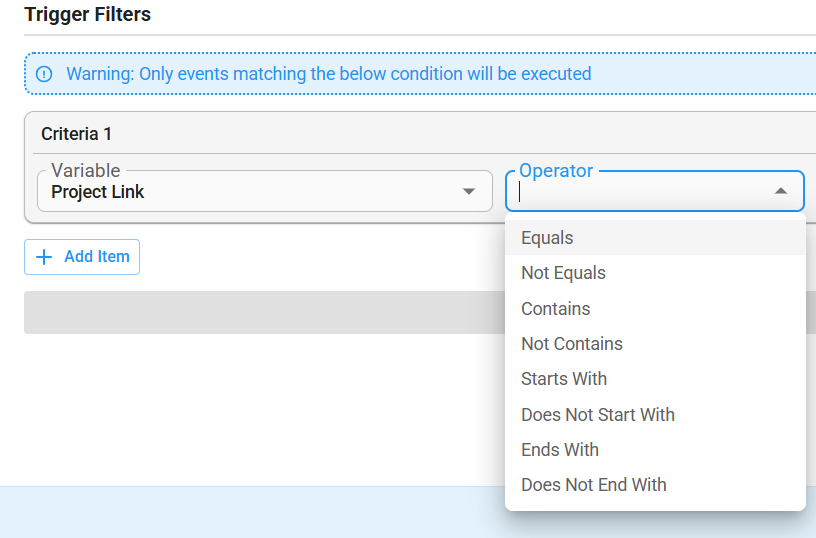The width and height of the screenshot is (816, 538).
Task: Pick the Contains operator
Action: coord(655,309)
